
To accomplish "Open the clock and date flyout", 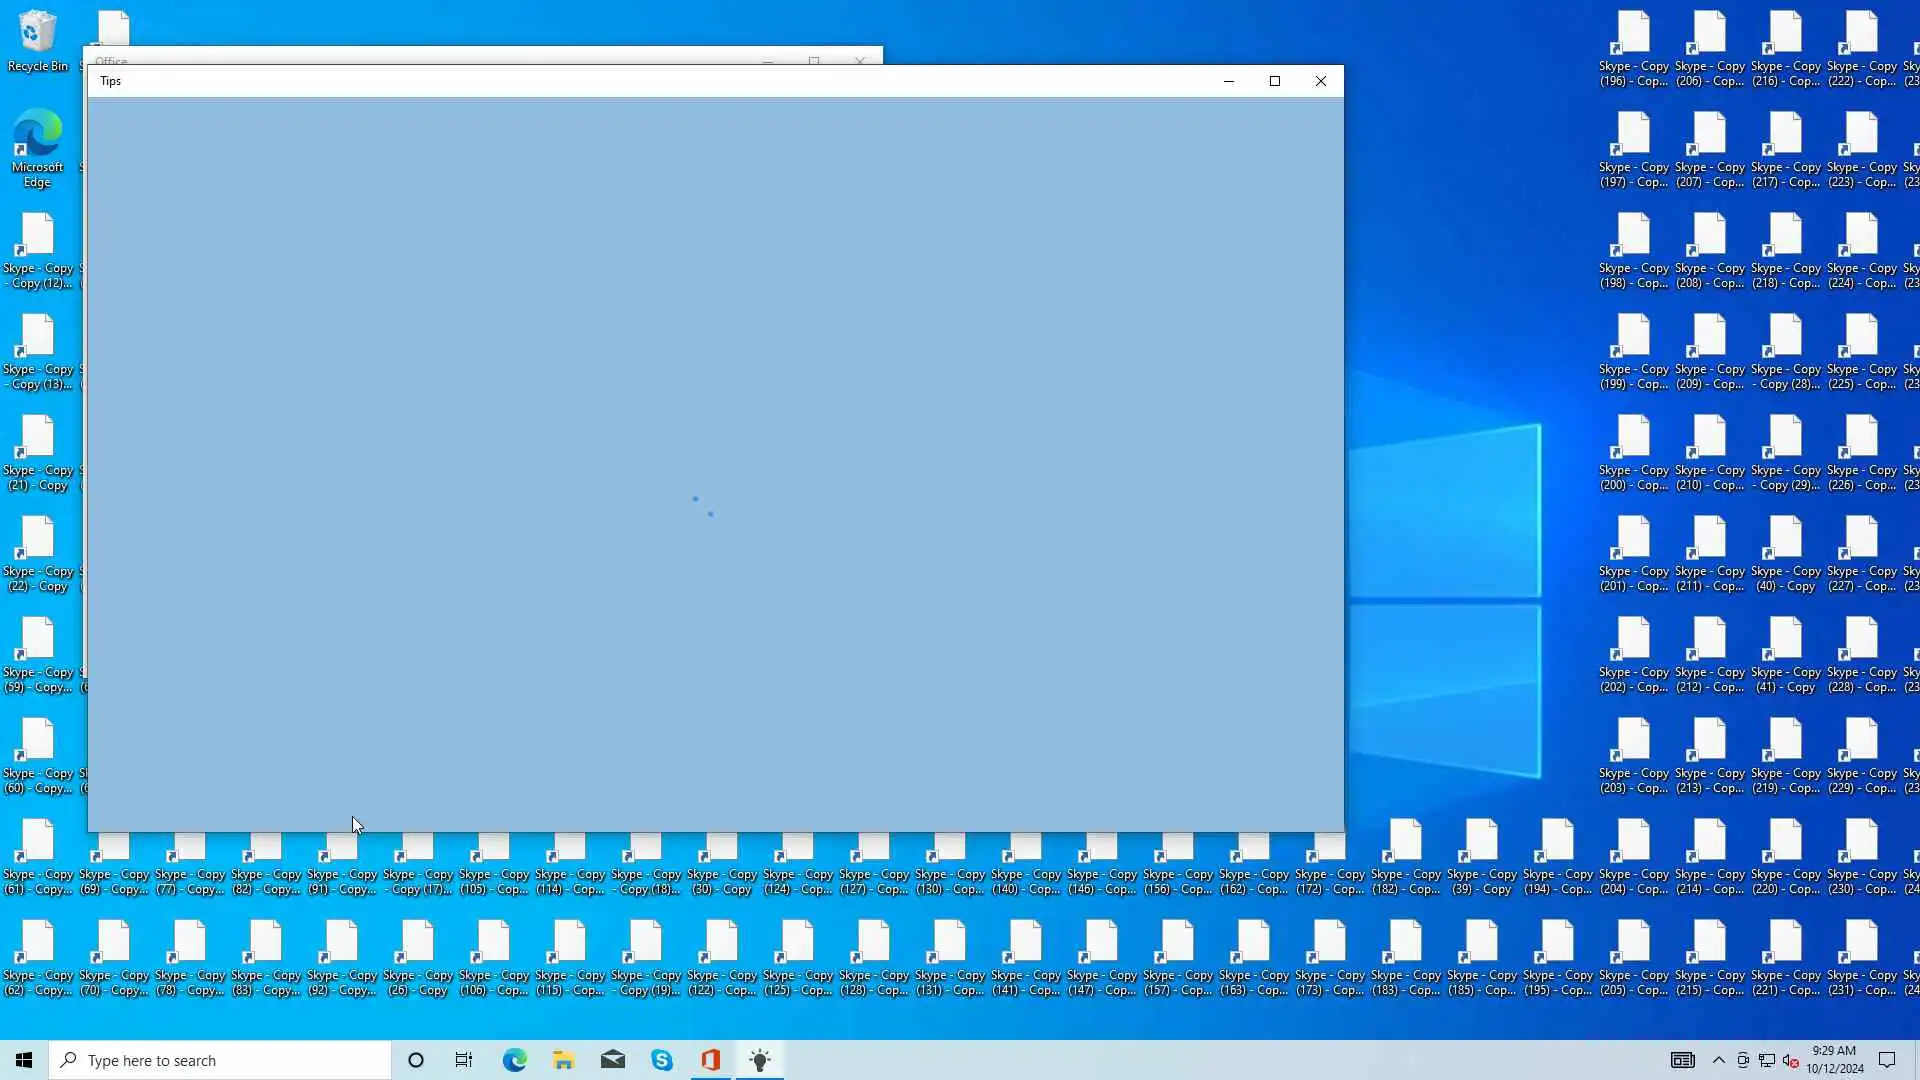I will click(x=1834, y=1060).
